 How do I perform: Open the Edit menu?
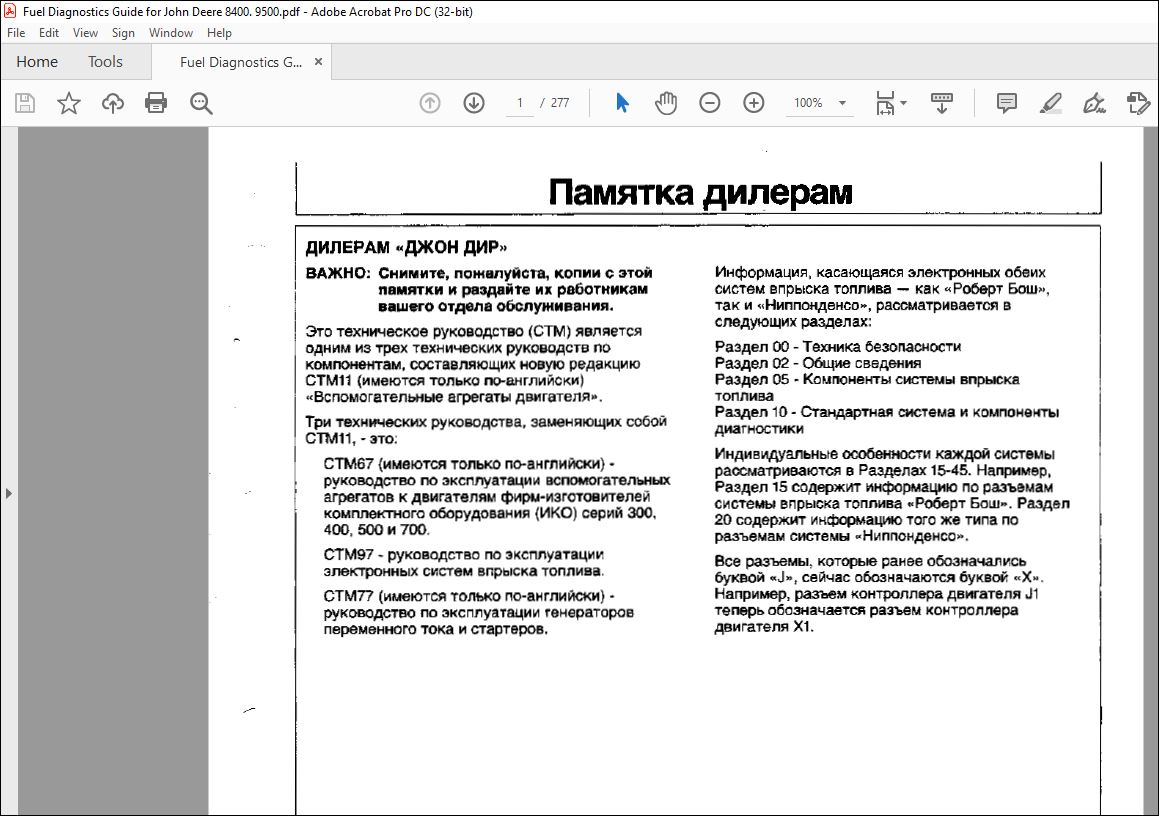(49, 33)
